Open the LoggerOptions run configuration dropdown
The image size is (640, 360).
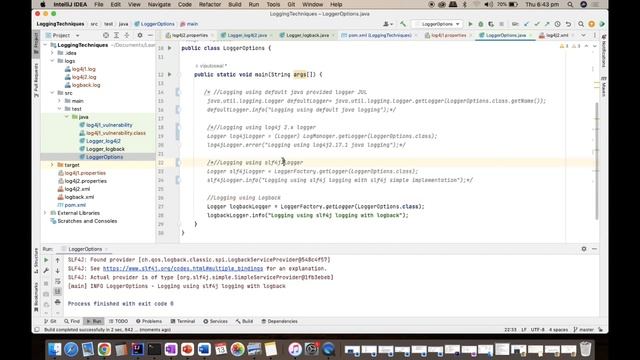tap(437, 24)
